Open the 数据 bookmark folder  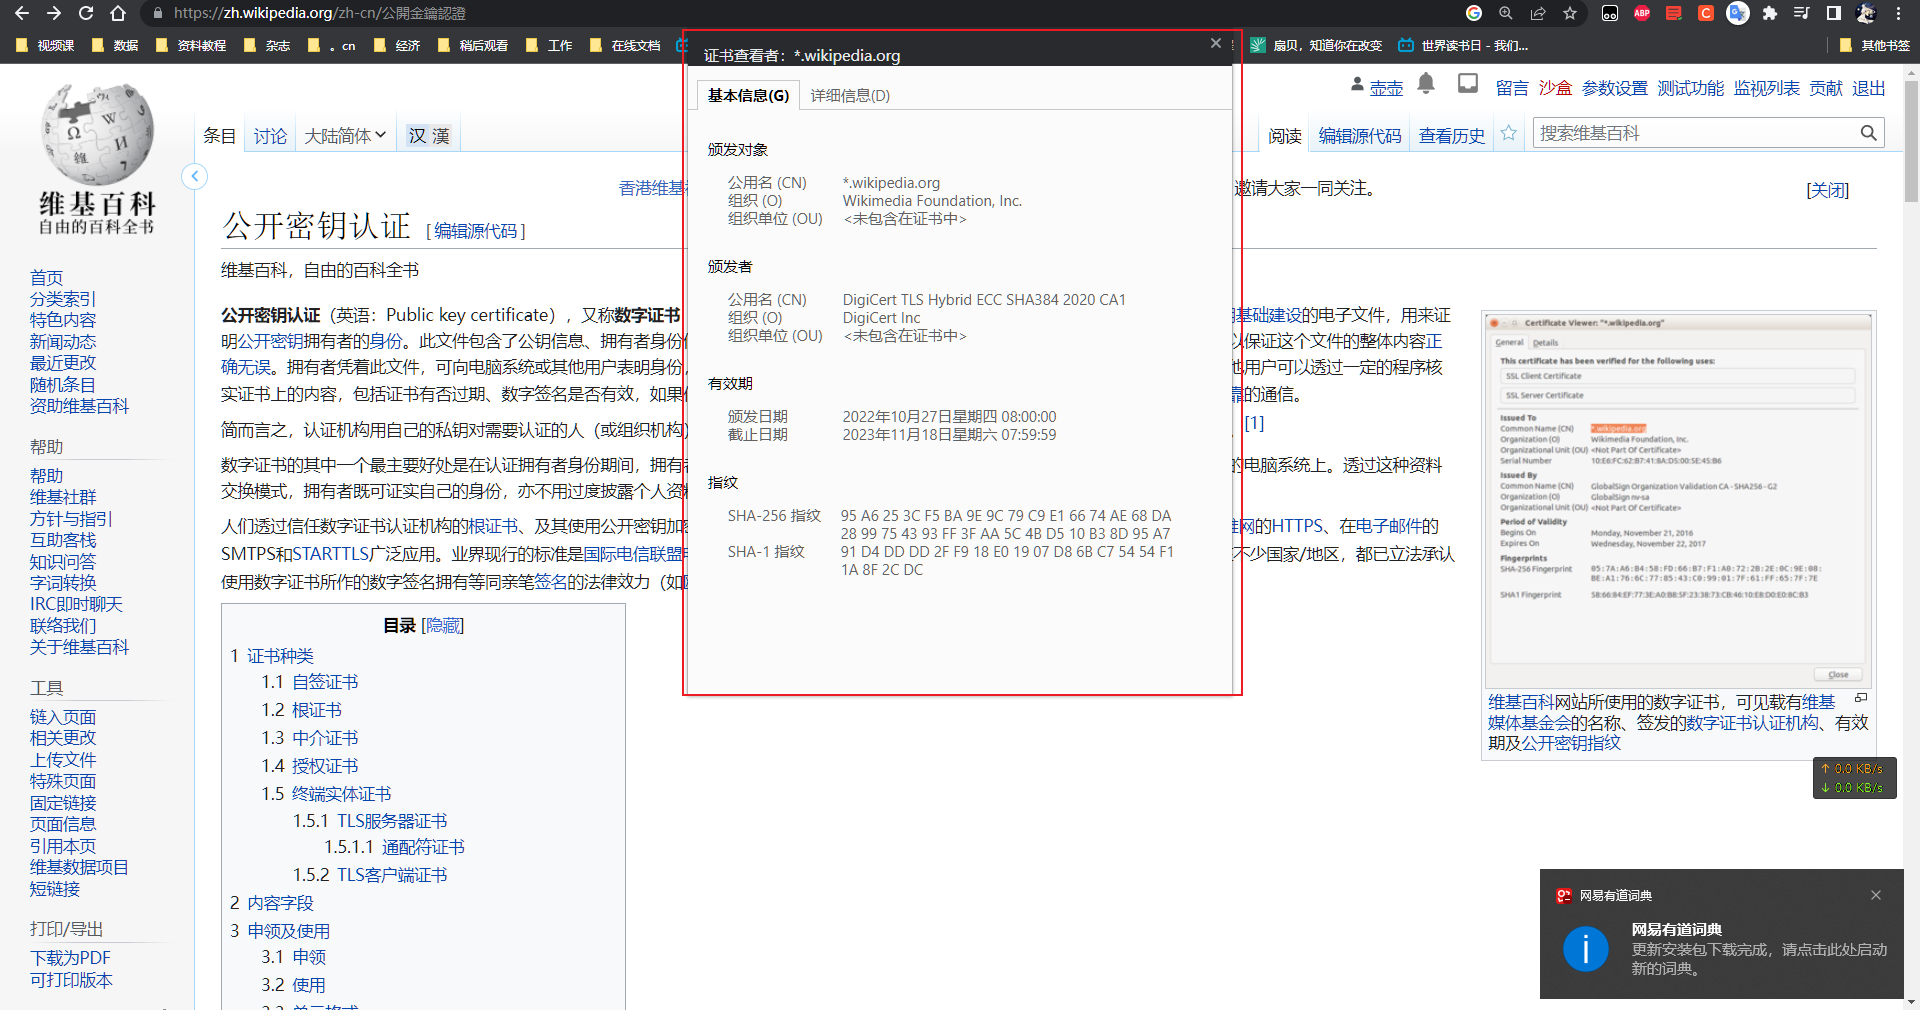(x=115, y=45)
